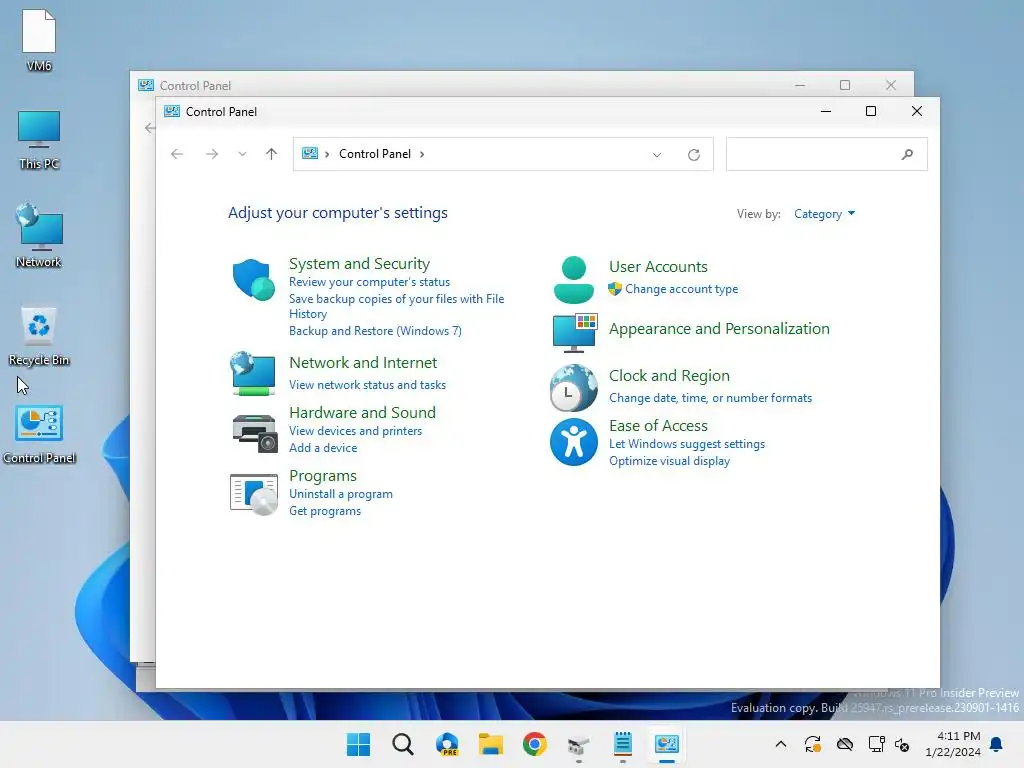The image size is (1024, 768).
Task: Open File Explorer from taskbar
Action: click(x=490, y=744)
